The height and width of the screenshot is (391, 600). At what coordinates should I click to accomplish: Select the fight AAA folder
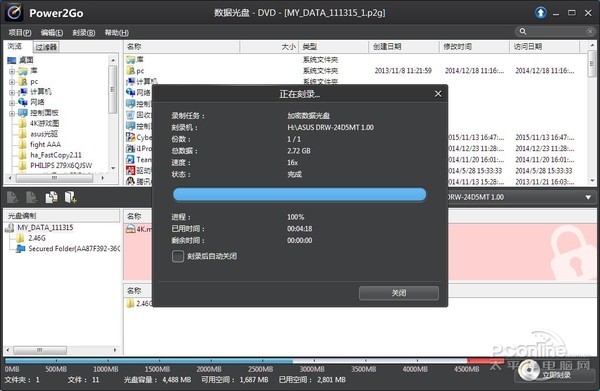point(41,144)
